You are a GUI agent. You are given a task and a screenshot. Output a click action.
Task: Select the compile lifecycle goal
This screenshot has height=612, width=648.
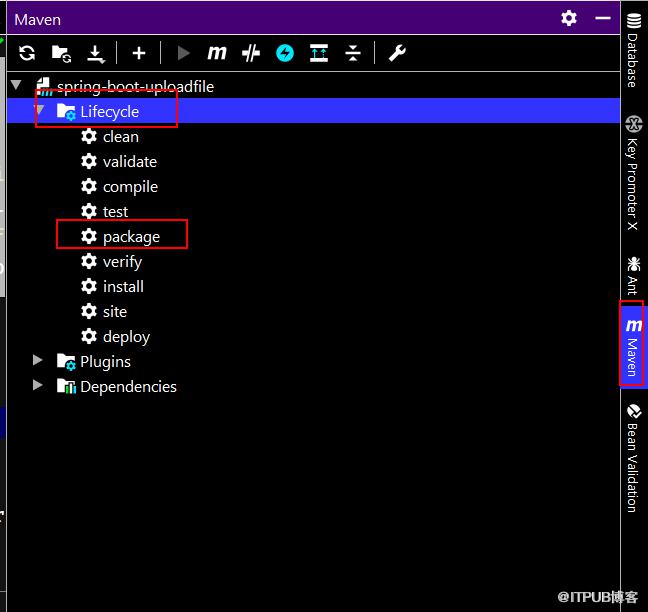(130, 187)
